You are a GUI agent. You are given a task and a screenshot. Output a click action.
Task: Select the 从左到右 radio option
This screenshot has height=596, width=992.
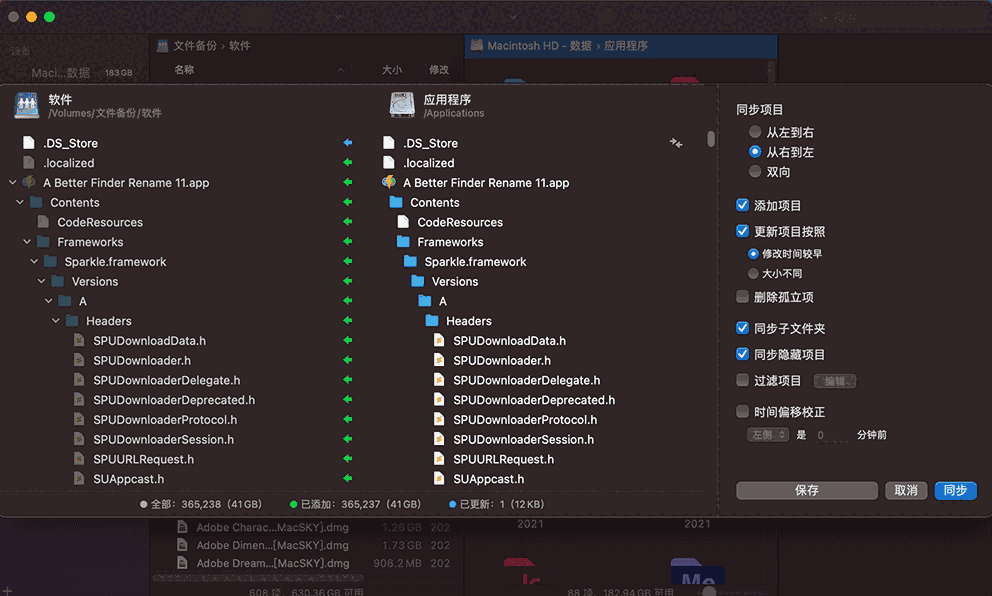[x=755, y=132]
